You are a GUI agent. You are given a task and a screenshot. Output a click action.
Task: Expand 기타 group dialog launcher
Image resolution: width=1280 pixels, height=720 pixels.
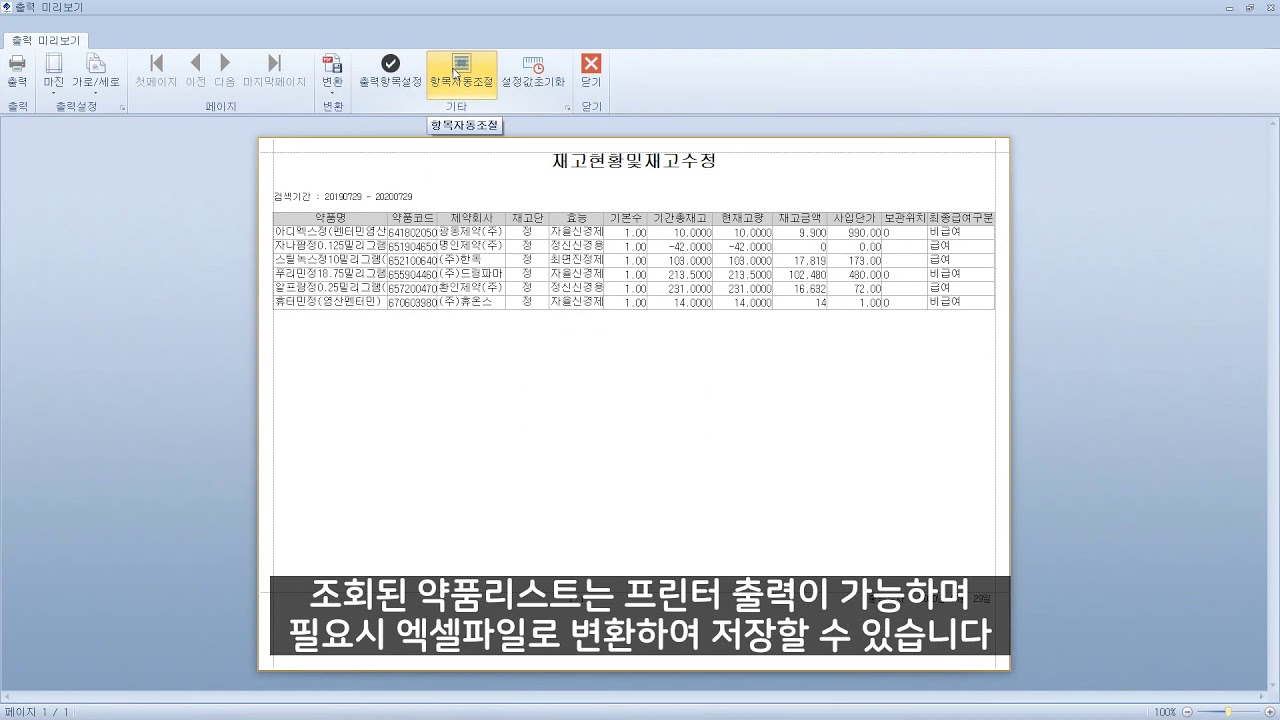pyautogui.click(x=567, y=107)
